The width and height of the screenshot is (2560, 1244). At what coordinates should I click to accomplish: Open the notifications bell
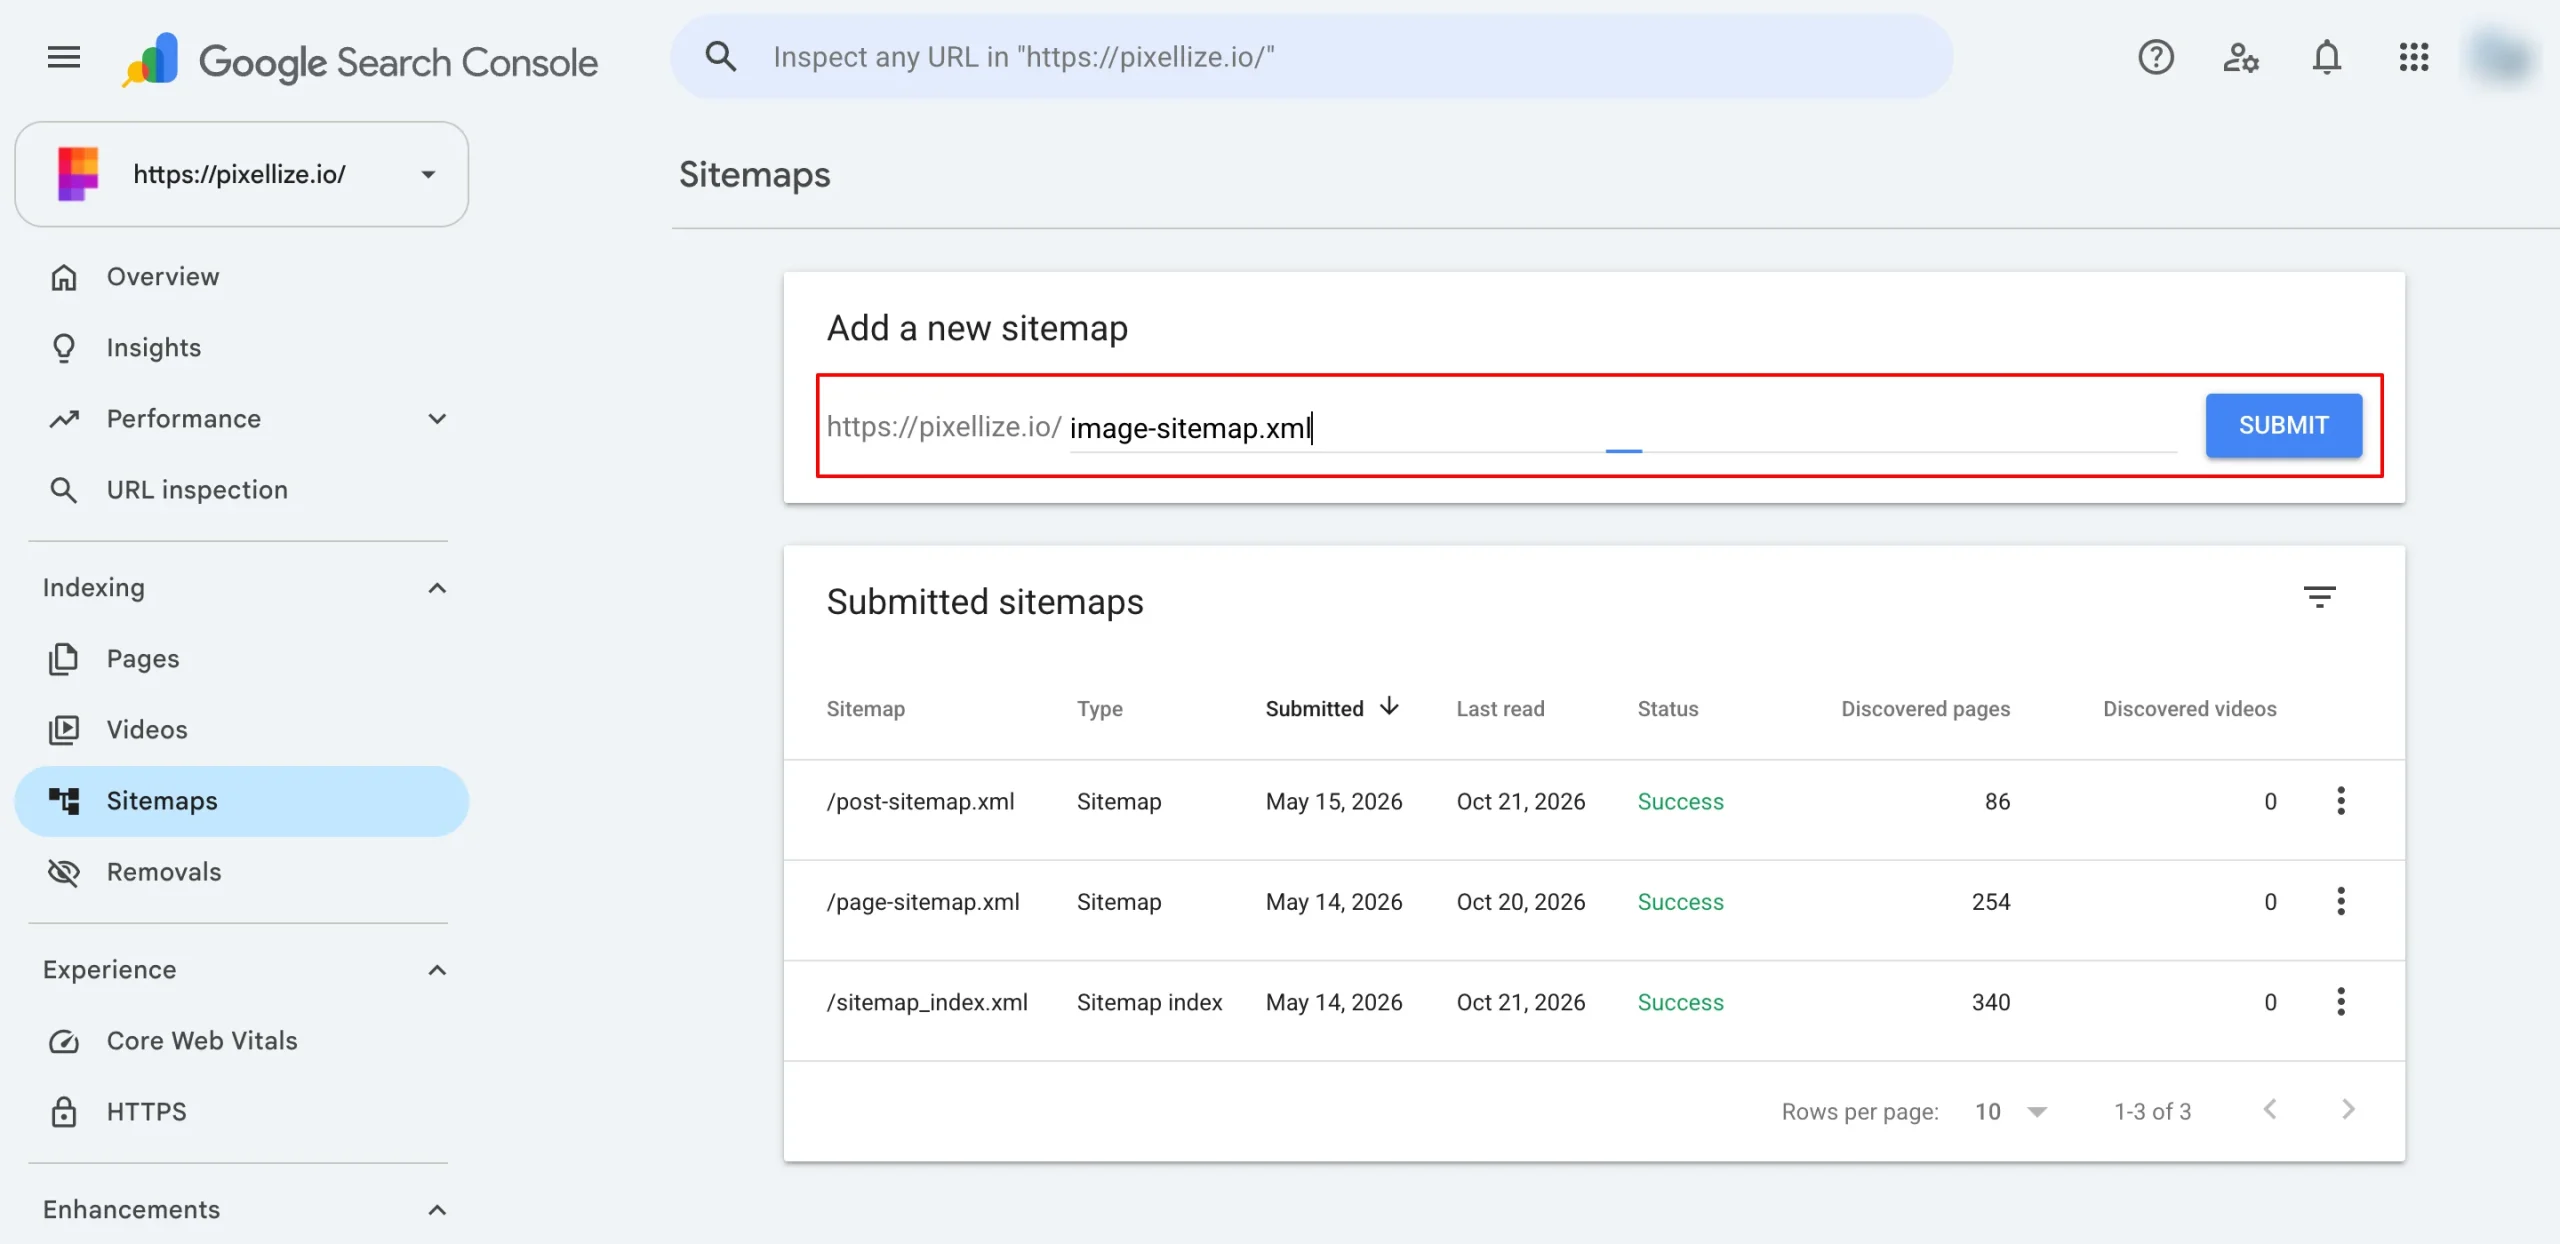[2327, 57]
